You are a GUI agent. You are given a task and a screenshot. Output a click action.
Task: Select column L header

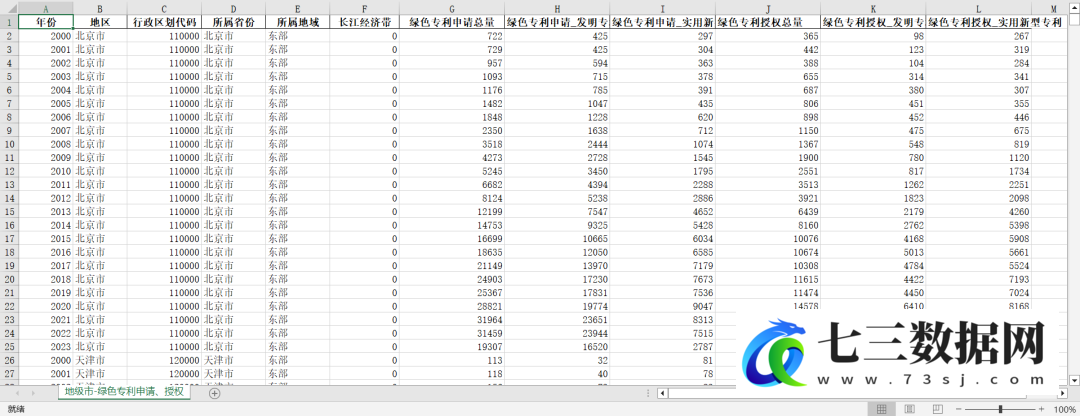[x=979, y=9]
